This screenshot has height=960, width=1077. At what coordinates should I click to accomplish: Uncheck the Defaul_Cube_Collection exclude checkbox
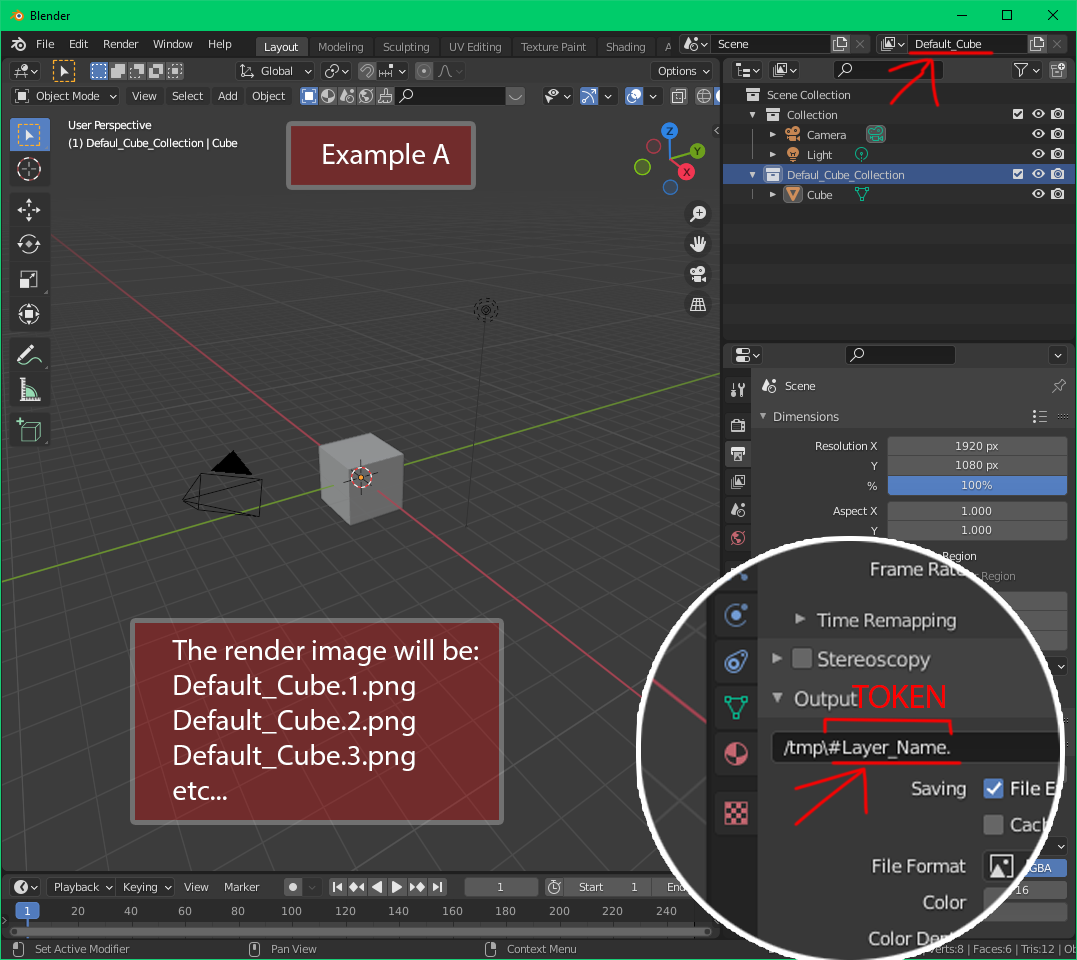1018,174
